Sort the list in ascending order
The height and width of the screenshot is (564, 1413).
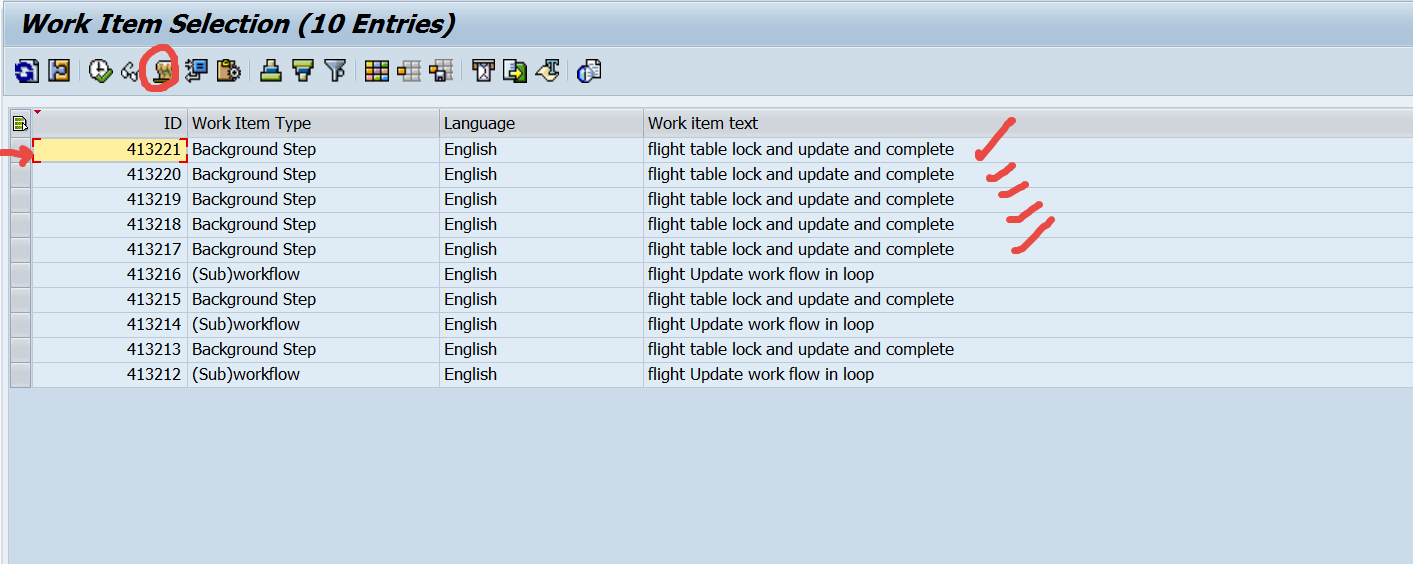pyautogui.click(x=270, y=71)
